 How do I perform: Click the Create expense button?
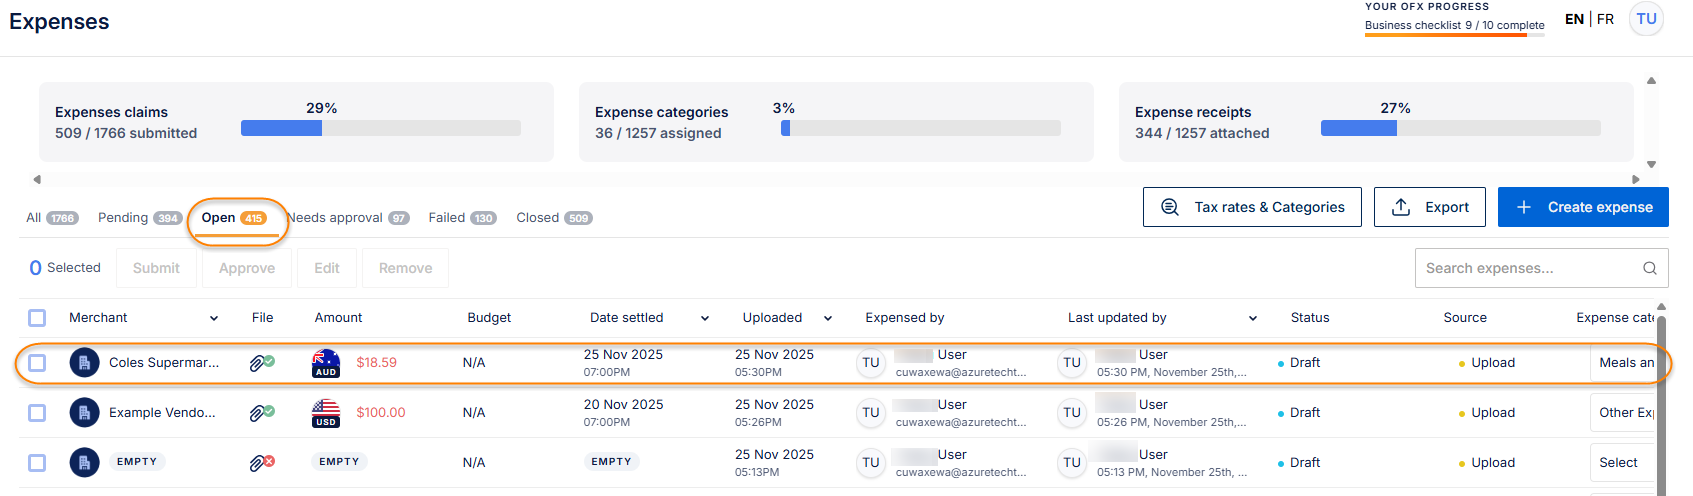point(1582,207)
